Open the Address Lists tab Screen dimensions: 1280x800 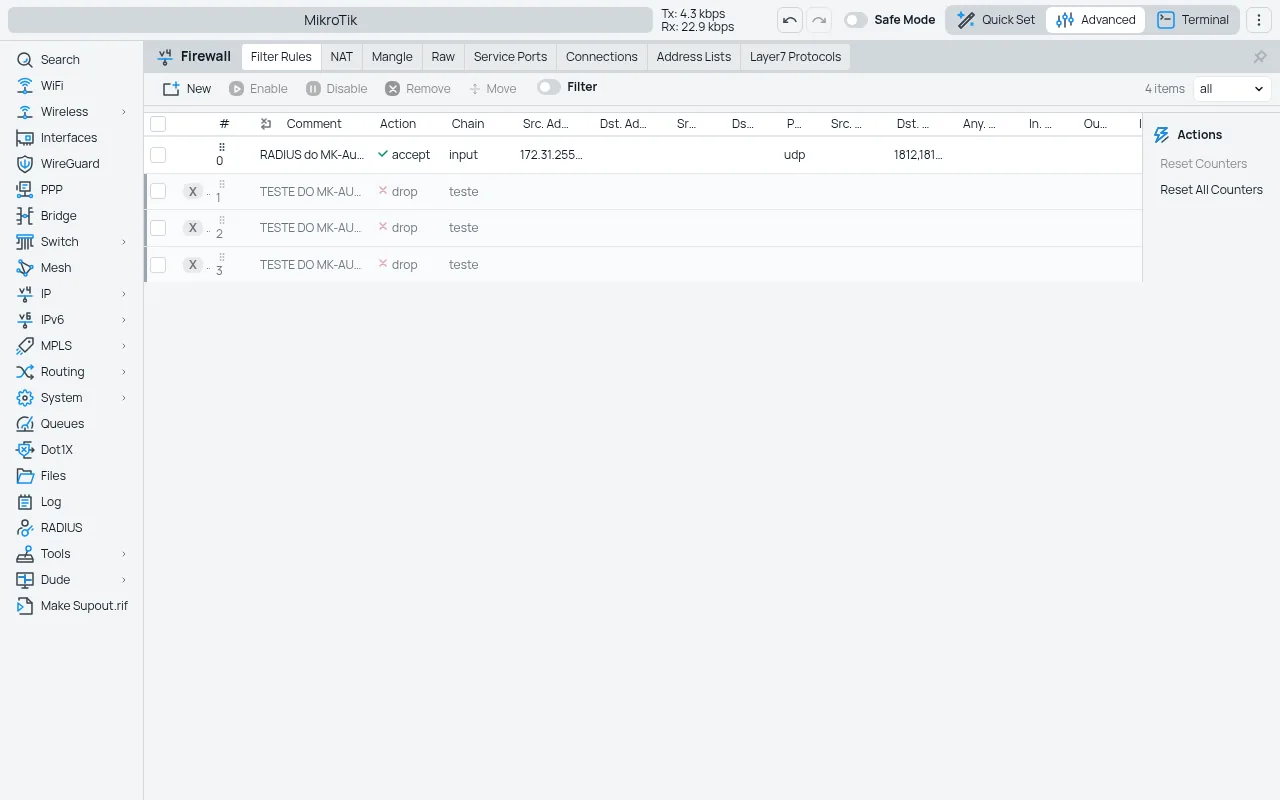pos(694,57)
